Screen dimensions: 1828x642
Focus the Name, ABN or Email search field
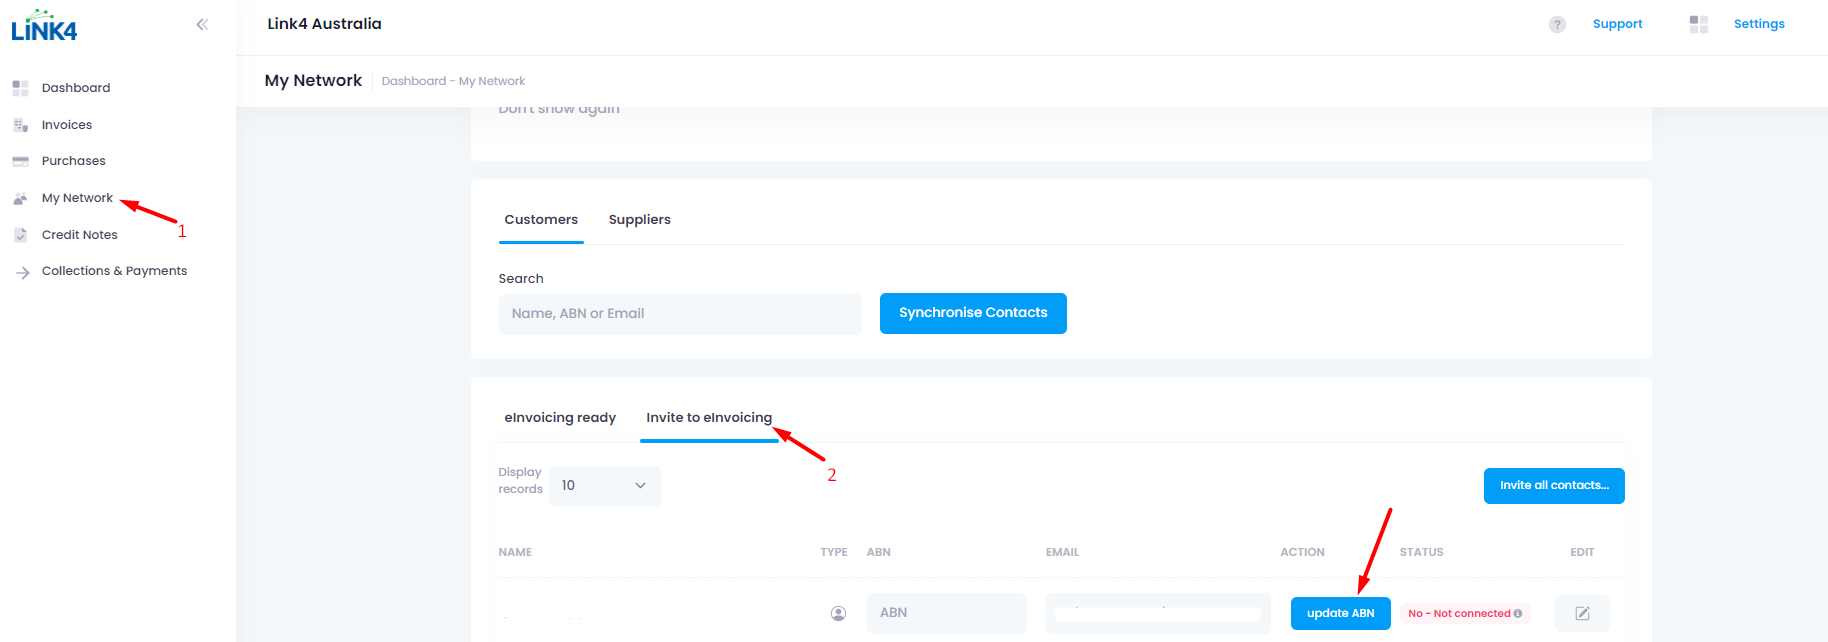680,314
